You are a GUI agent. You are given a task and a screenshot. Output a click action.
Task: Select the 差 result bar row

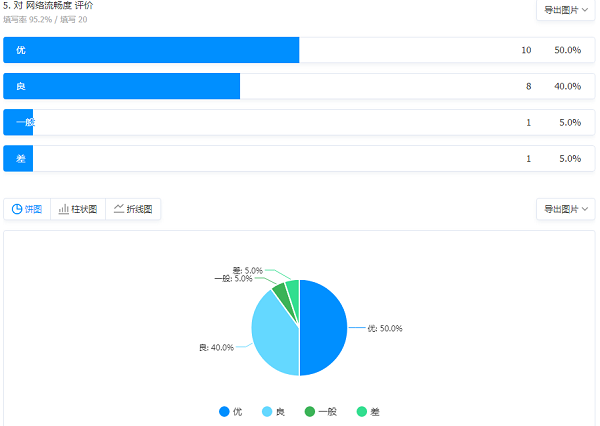point(299,158)
